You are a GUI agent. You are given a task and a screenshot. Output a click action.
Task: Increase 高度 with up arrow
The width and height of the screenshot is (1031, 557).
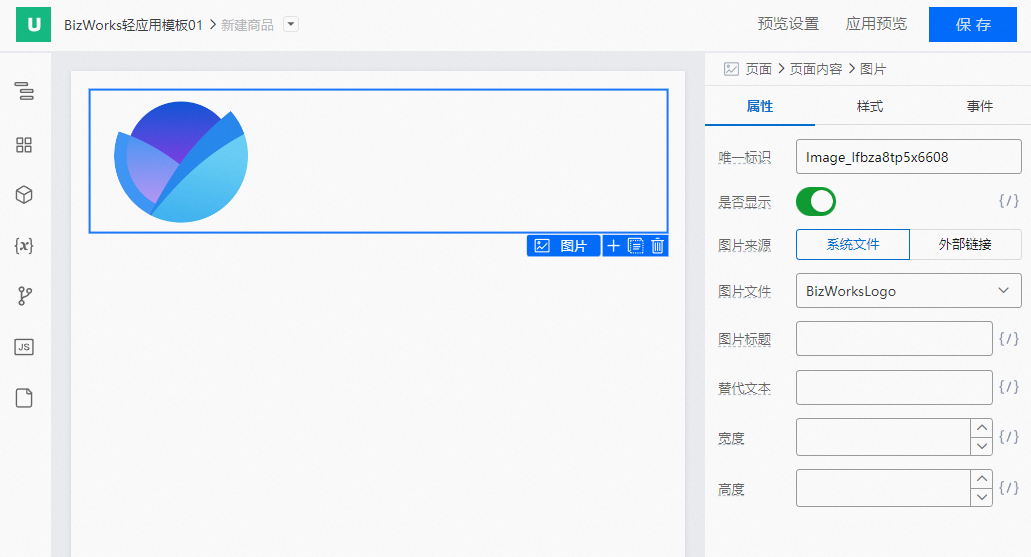pyautogui.click(x=982, y=479)
